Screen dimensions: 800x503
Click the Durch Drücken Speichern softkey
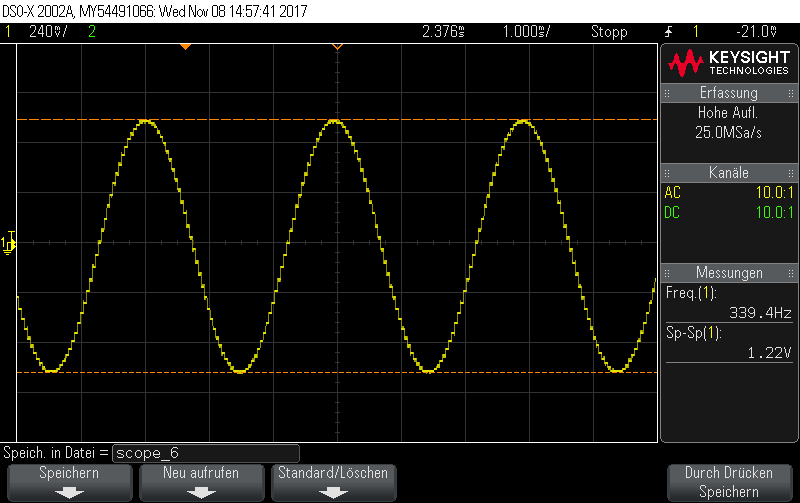pos(729,482)
